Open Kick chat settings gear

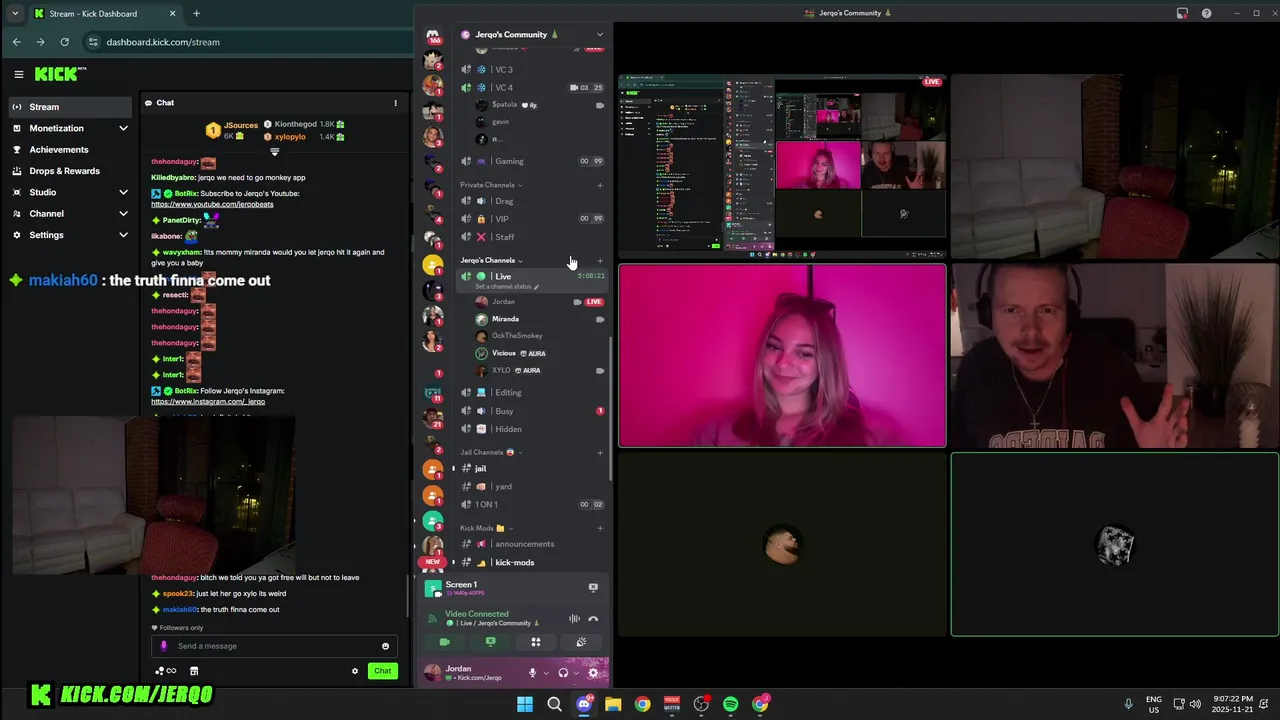(354, 671)
